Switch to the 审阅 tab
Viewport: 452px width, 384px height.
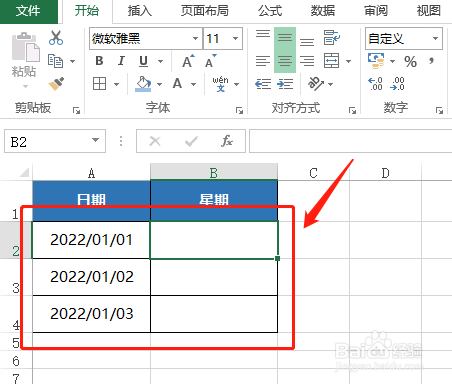pyautogui.click(x=376, y=11)
